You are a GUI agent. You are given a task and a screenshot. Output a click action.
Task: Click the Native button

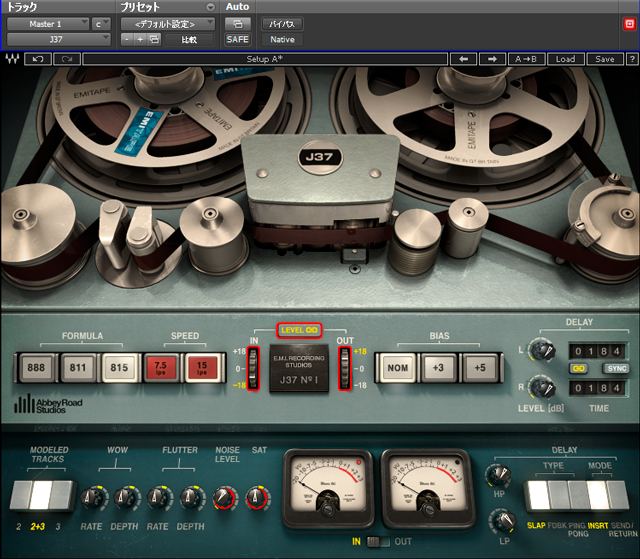(x=282, y=40)
